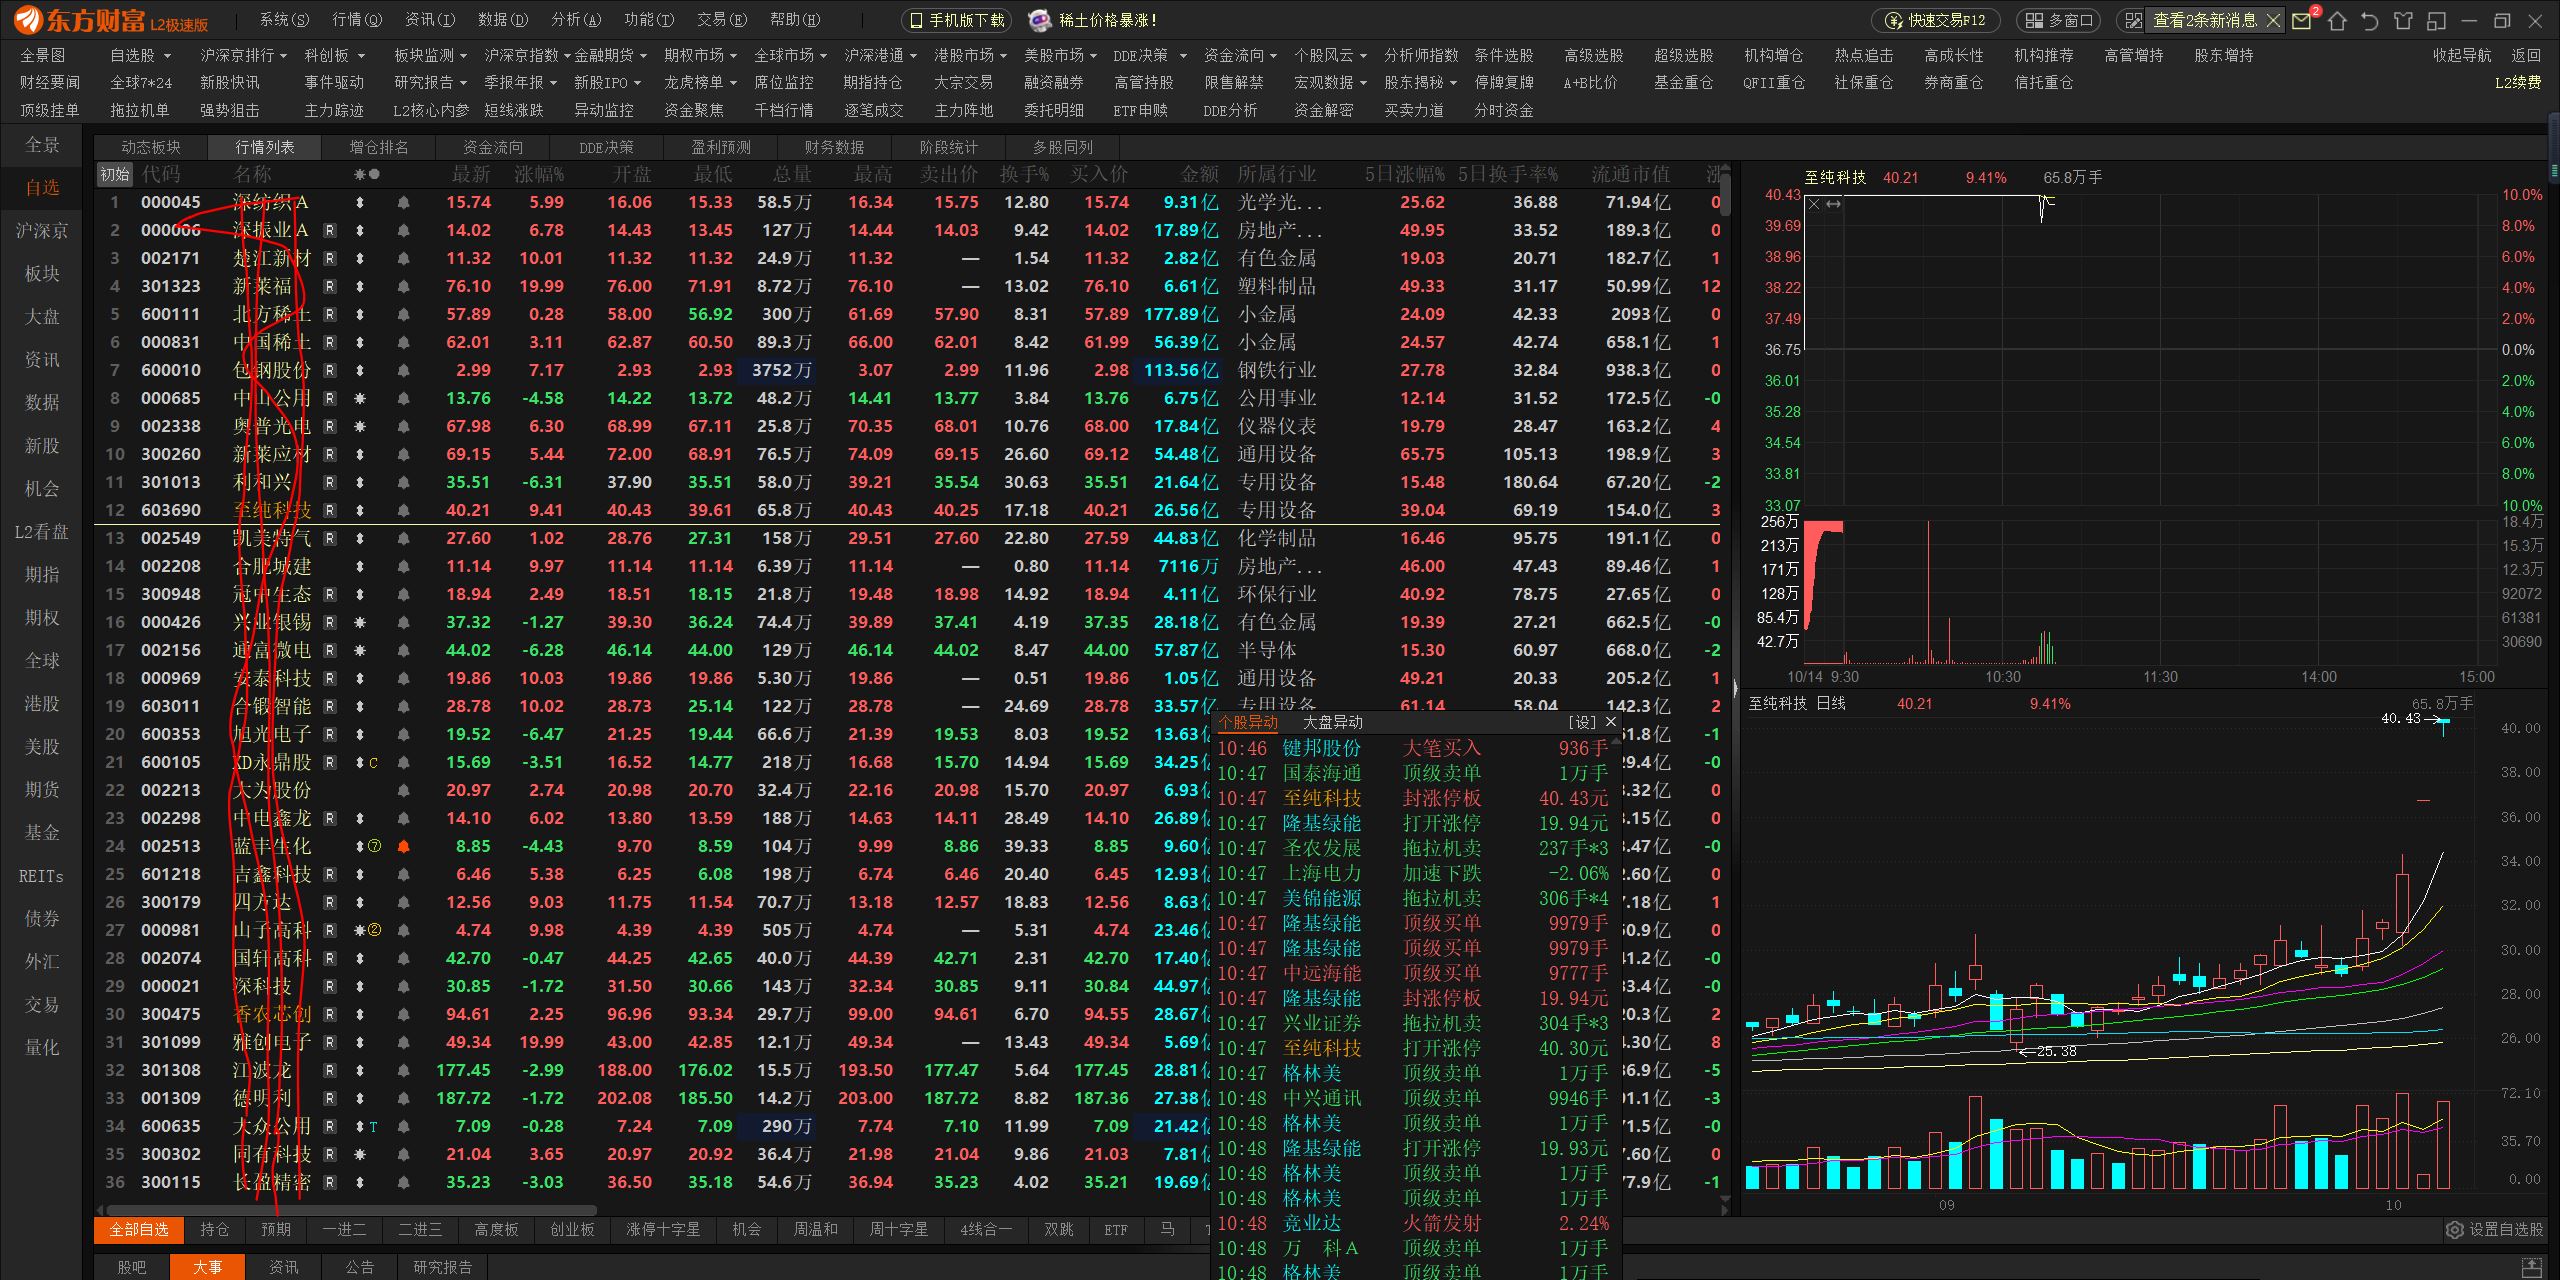Screen dimensions: 2560x1280
Task: Open the skin/theme shirt icon
Action: 2404,20
